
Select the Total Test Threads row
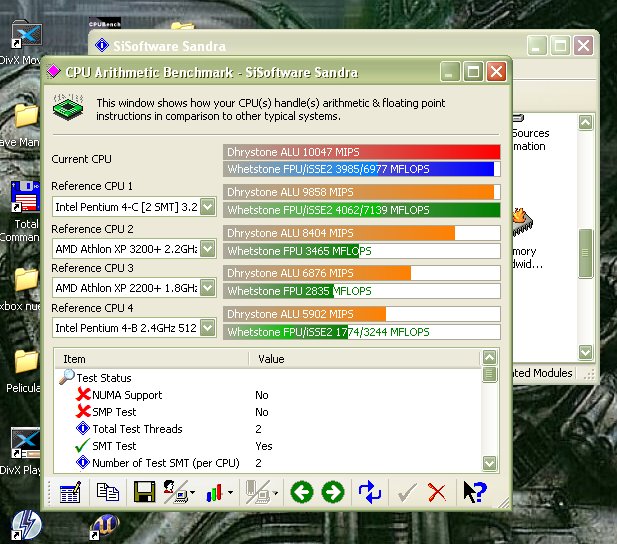(x=268, y=429)
